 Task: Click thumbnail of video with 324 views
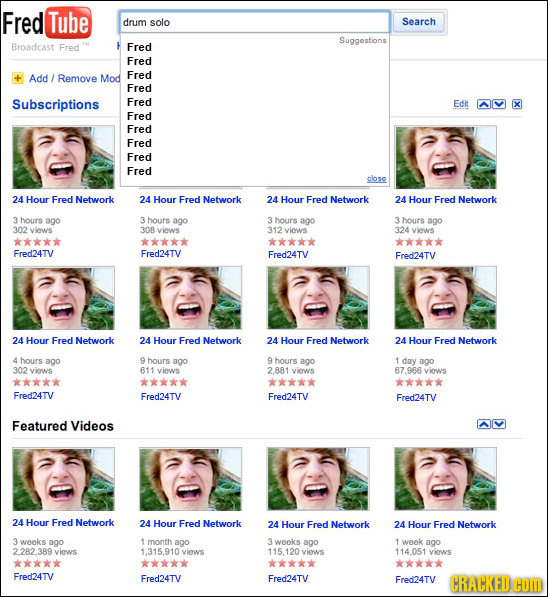point(446,157)
